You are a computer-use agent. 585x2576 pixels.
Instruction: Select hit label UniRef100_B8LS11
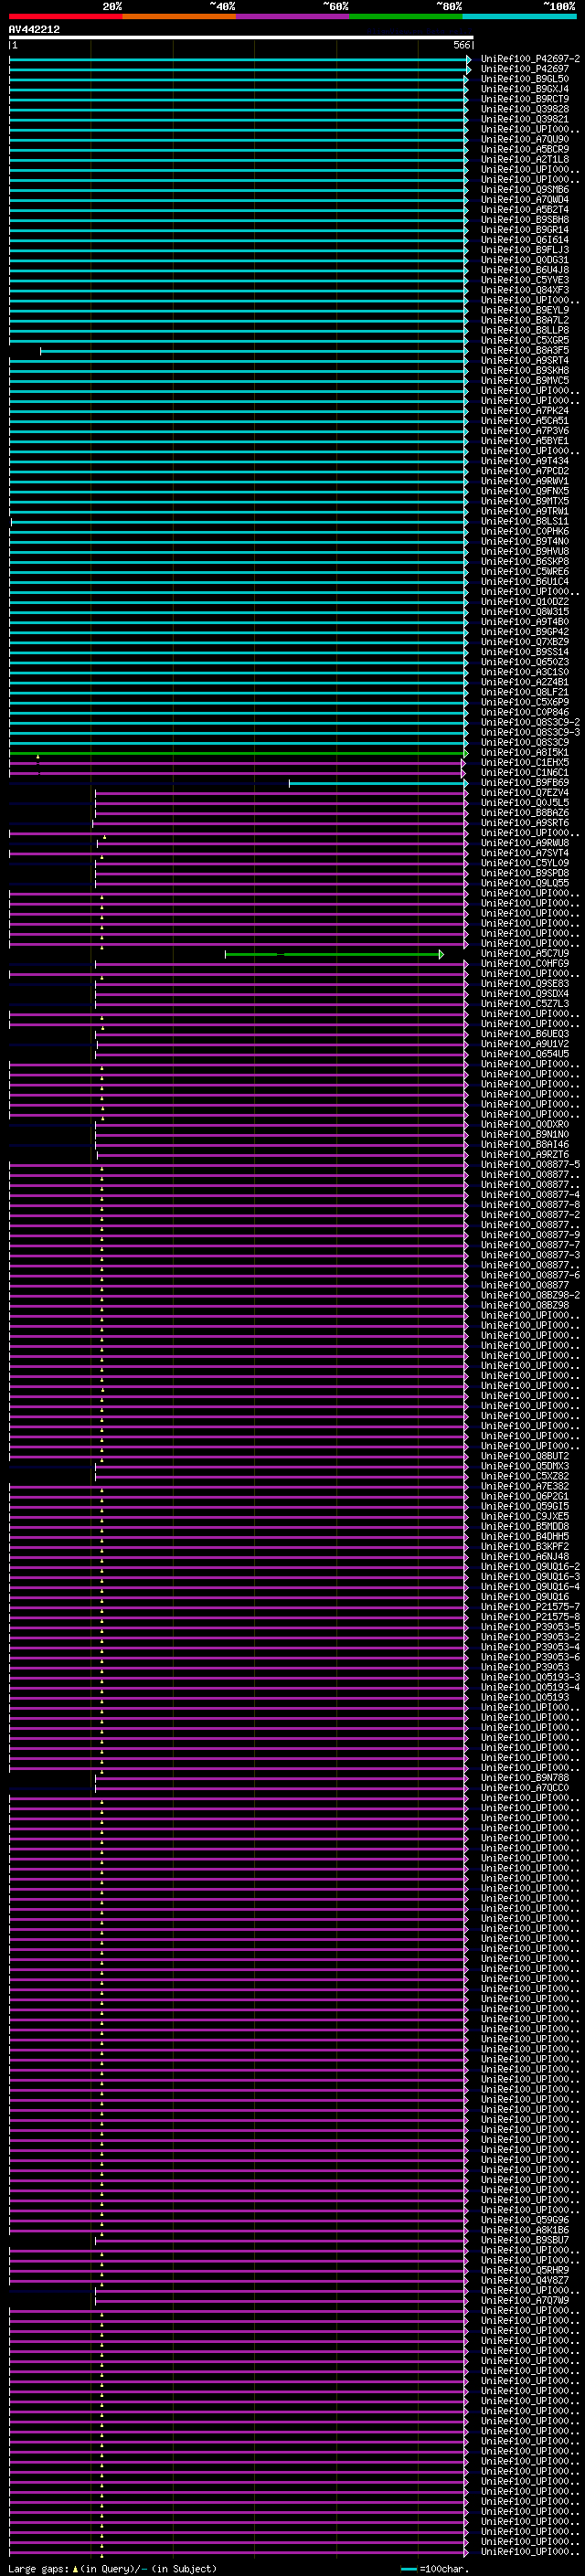point(525,521)
